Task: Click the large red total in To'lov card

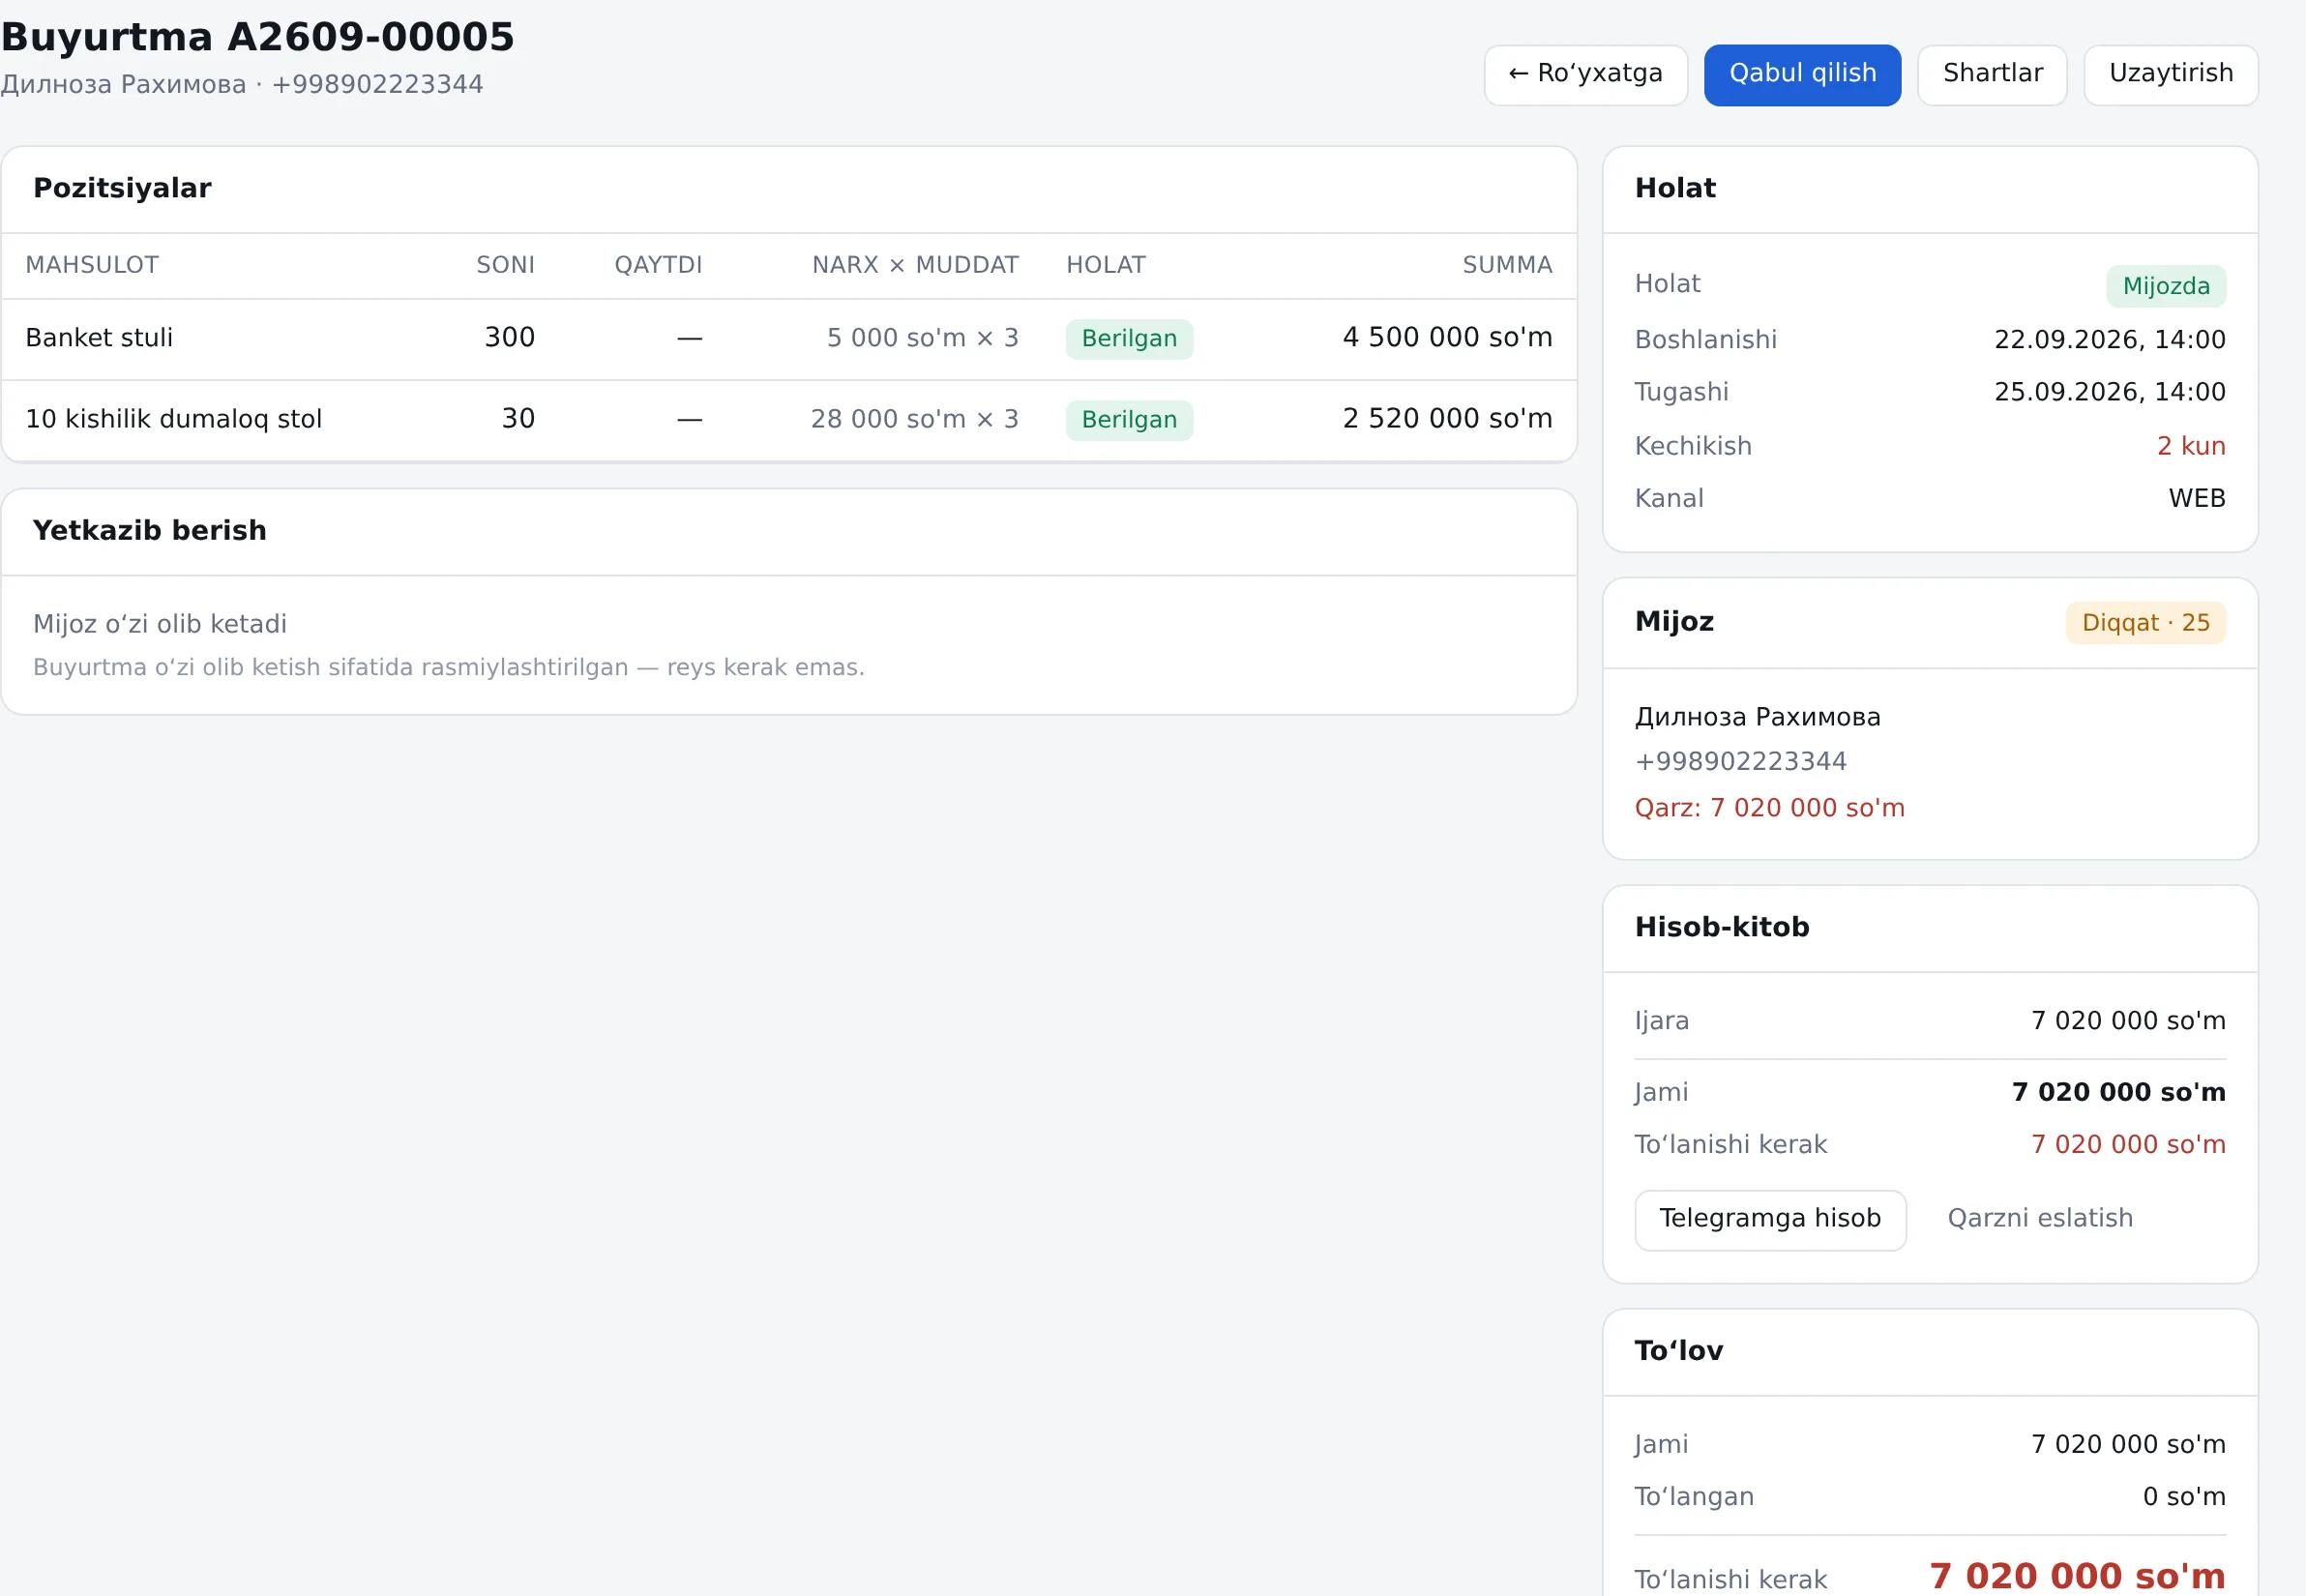Action: pyautogui.click(x=2077, y=1576)
